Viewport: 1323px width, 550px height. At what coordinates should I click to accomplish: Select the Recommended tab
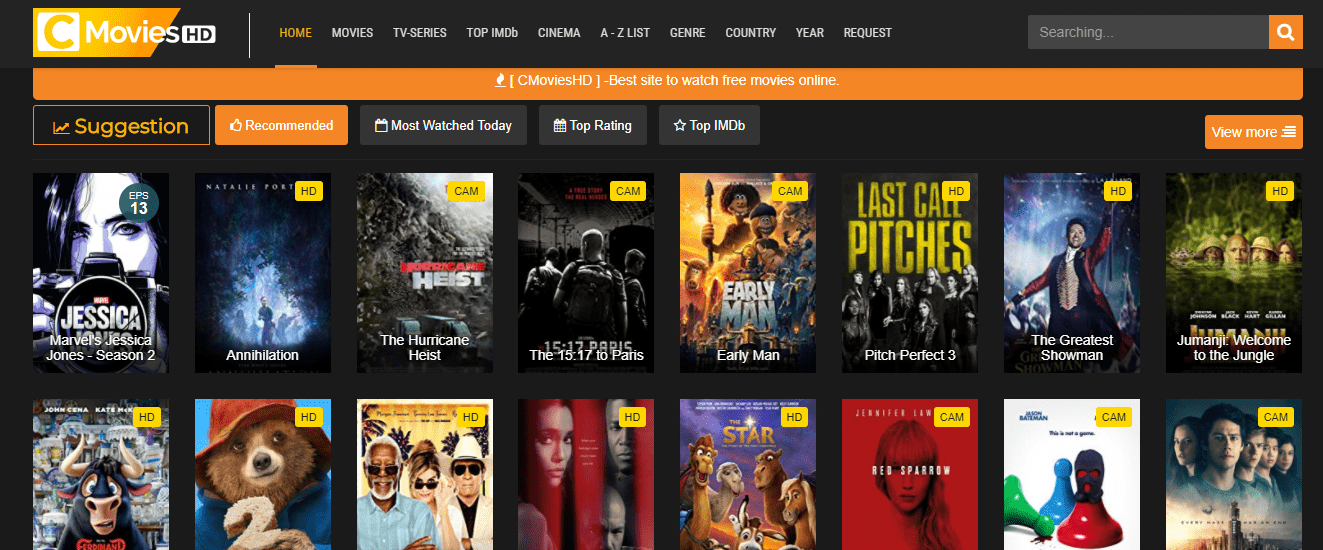tap(281, 125)
